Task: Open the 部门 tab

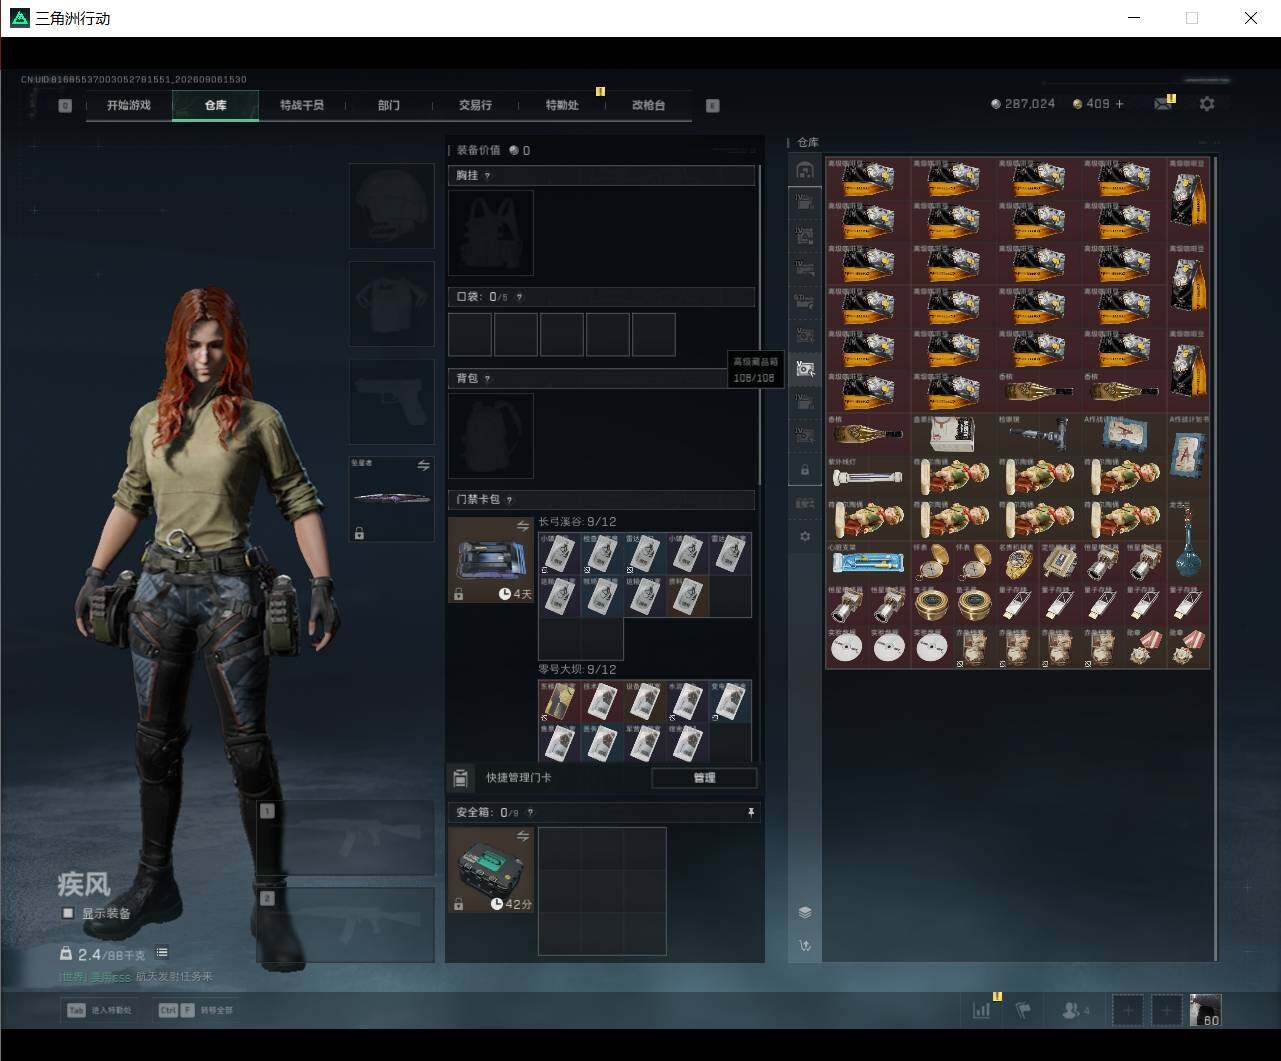Action: coord(389,105)
